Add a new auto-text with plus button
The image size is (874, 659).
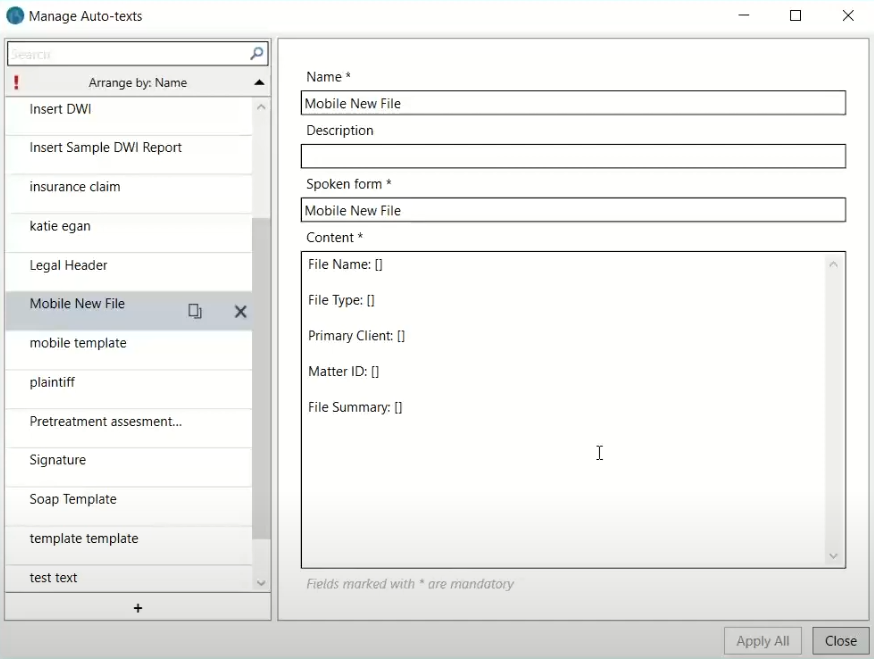pos(138,608)
